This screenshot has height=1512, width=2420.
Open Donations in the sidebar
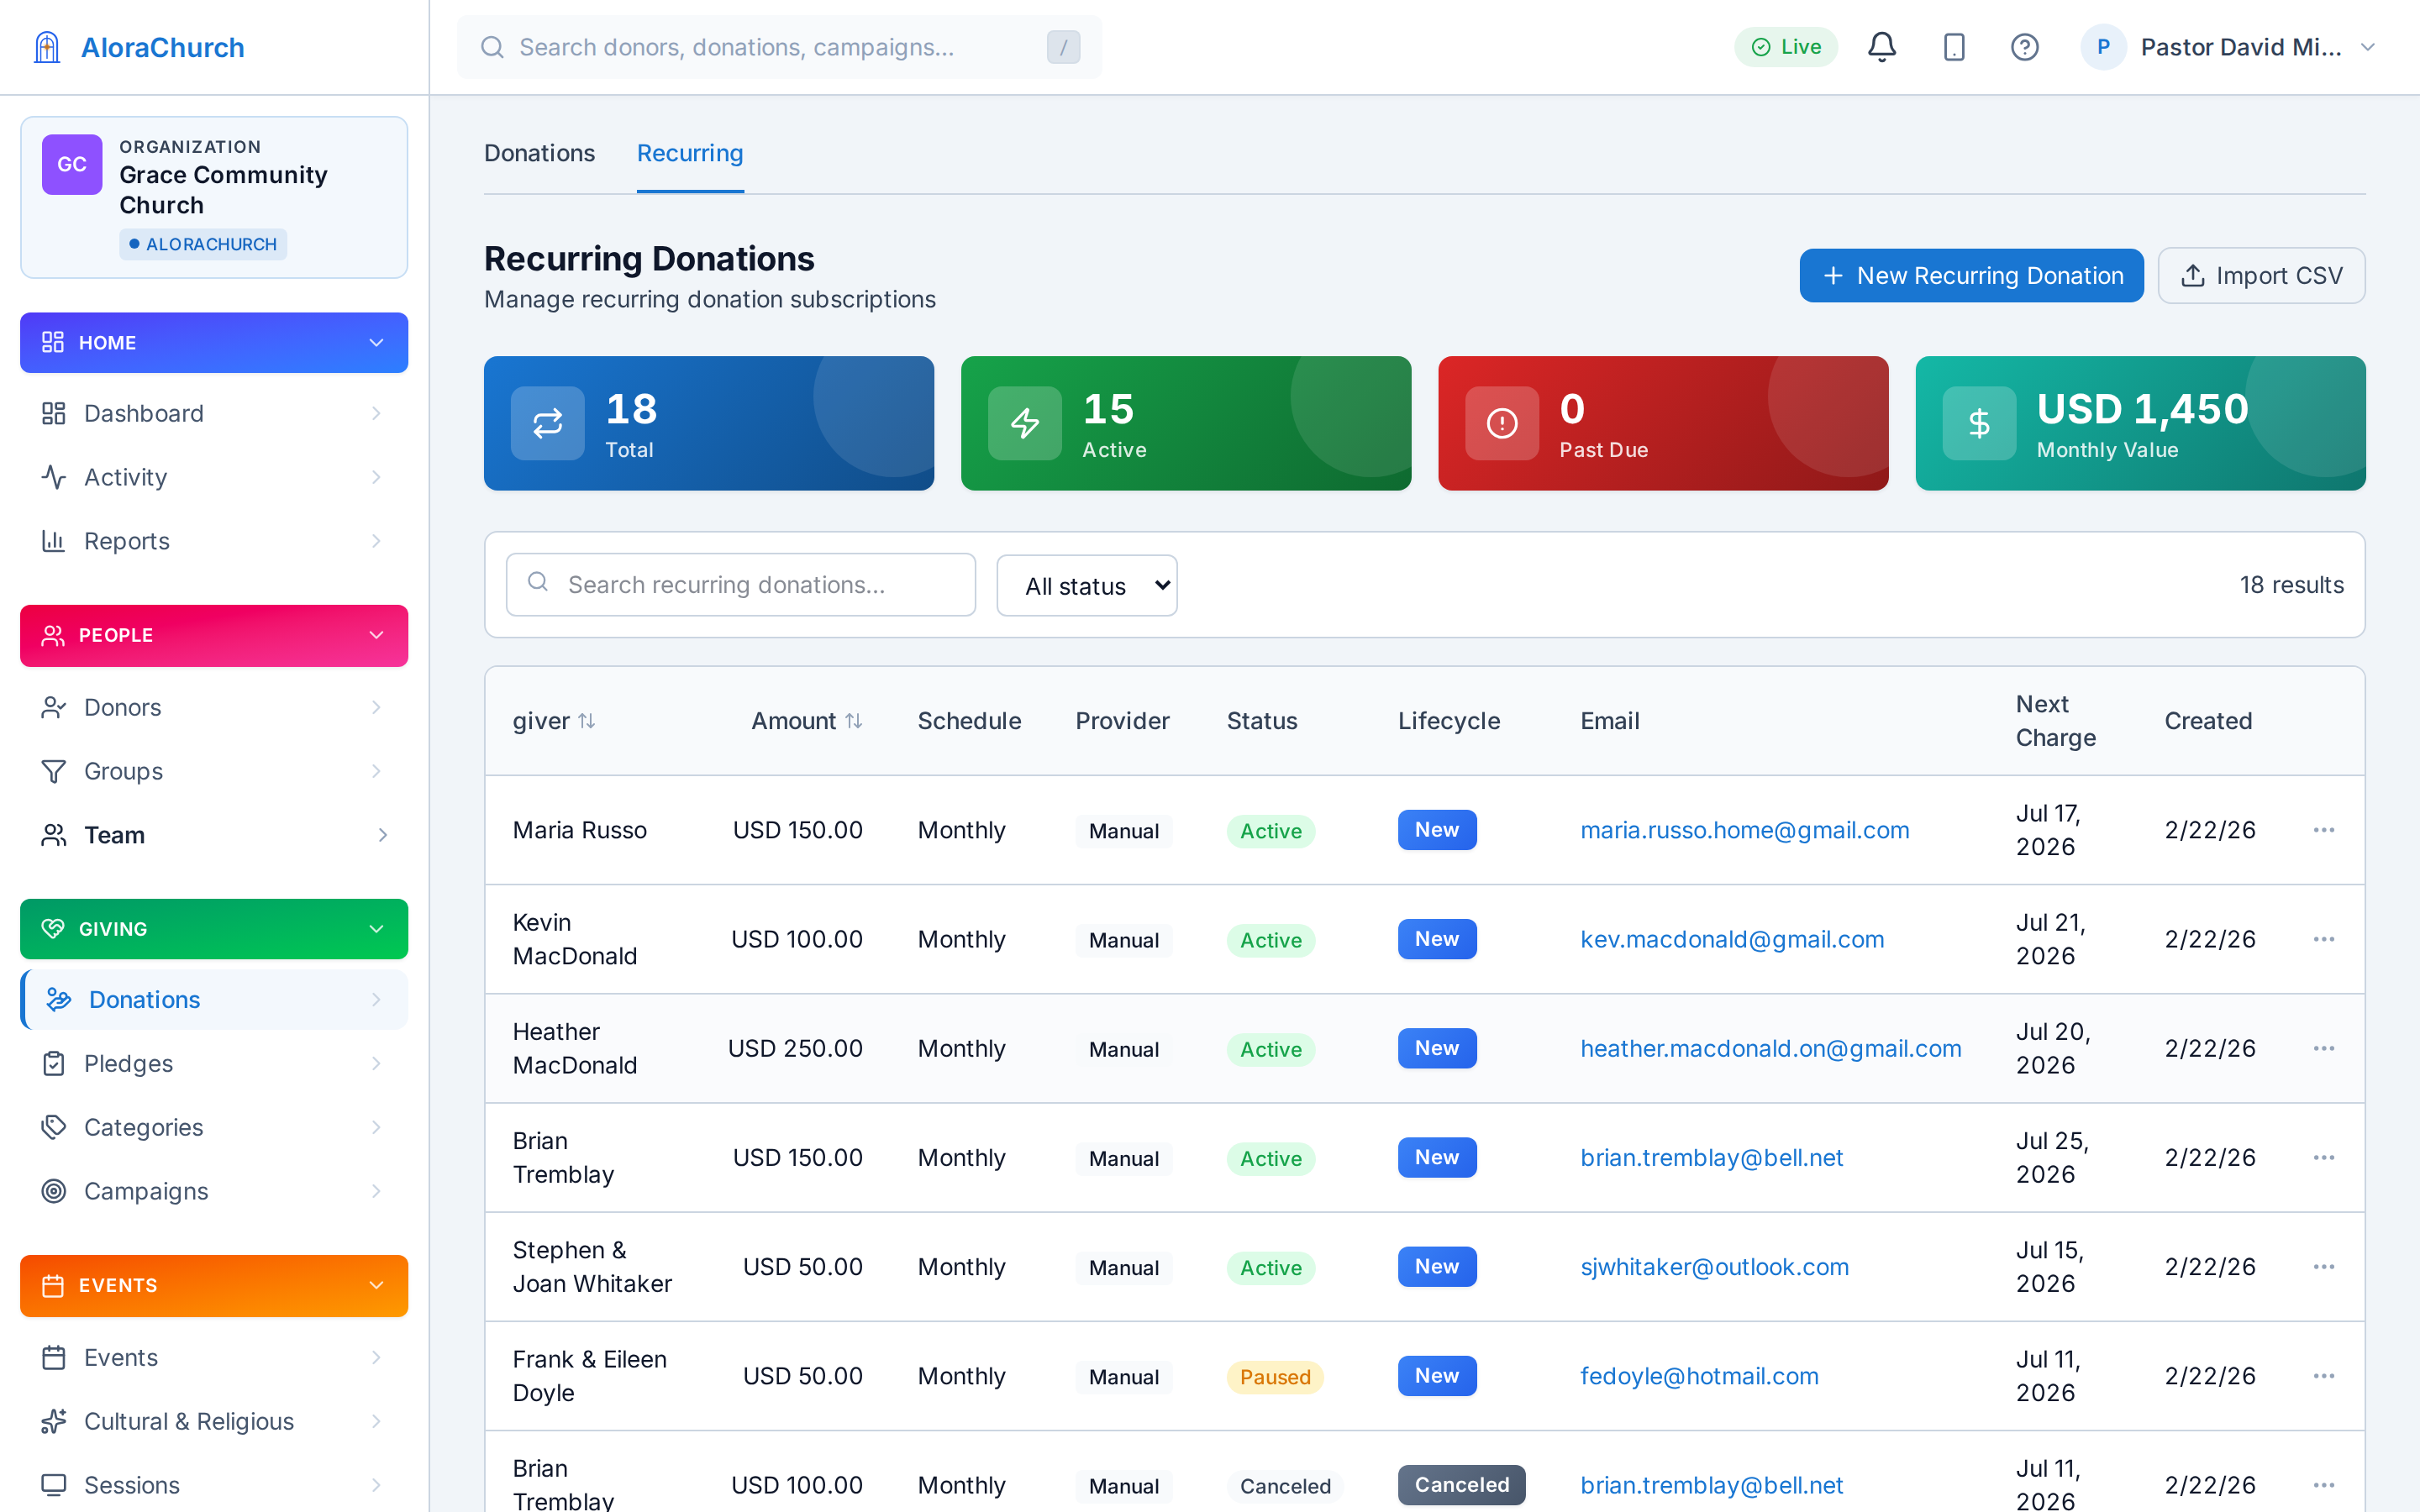click(x=214, y=999)
